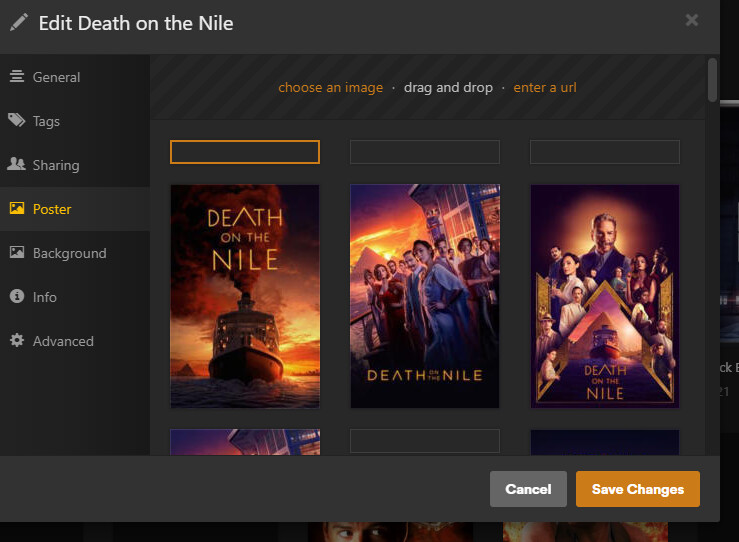The height and width of the screenshot is (542, 739).
Task: Click the Info circle icon
Action: pos(17,296)
